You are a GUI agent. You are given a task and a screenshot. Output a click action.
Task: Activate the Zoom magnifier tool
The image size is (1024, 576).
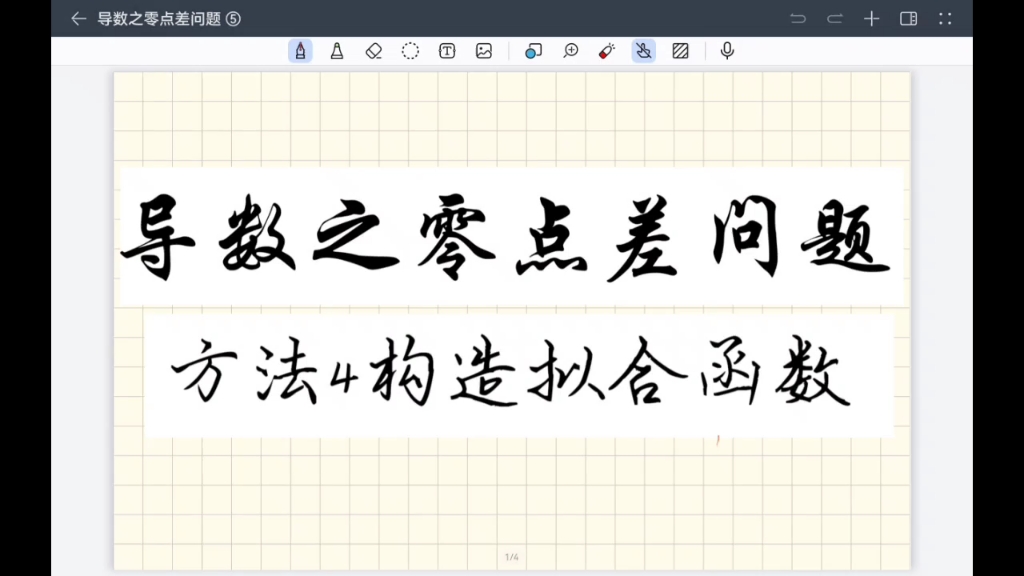pos(570,50)
